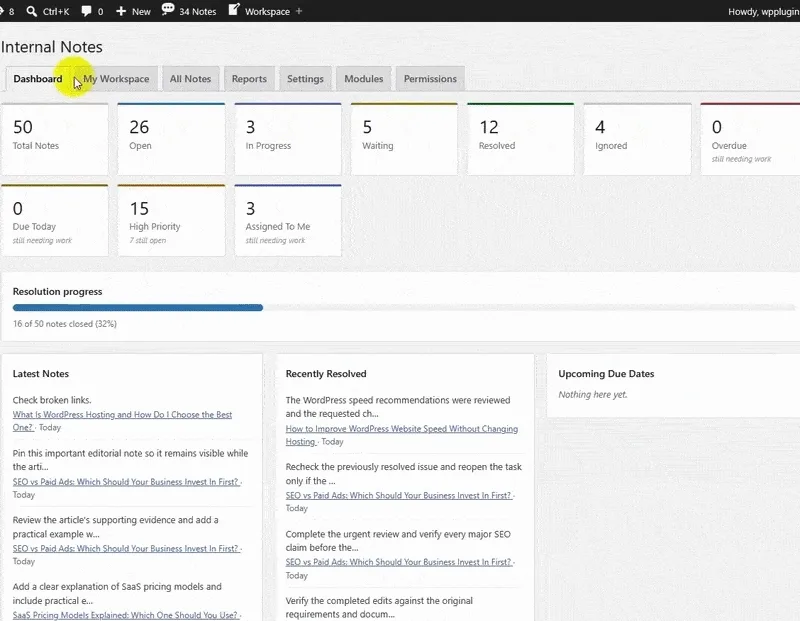Click the 'Upcoming Due Dates' heading
The width and height of the screenshot is (800, 621).
(606, 374)
